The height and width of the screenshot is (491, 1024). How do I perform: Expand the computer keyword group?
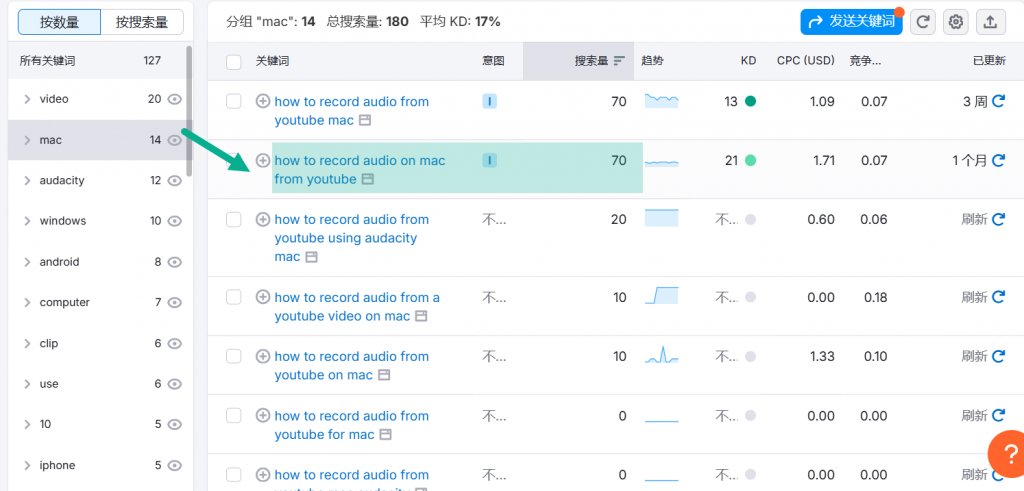(27, 302)
